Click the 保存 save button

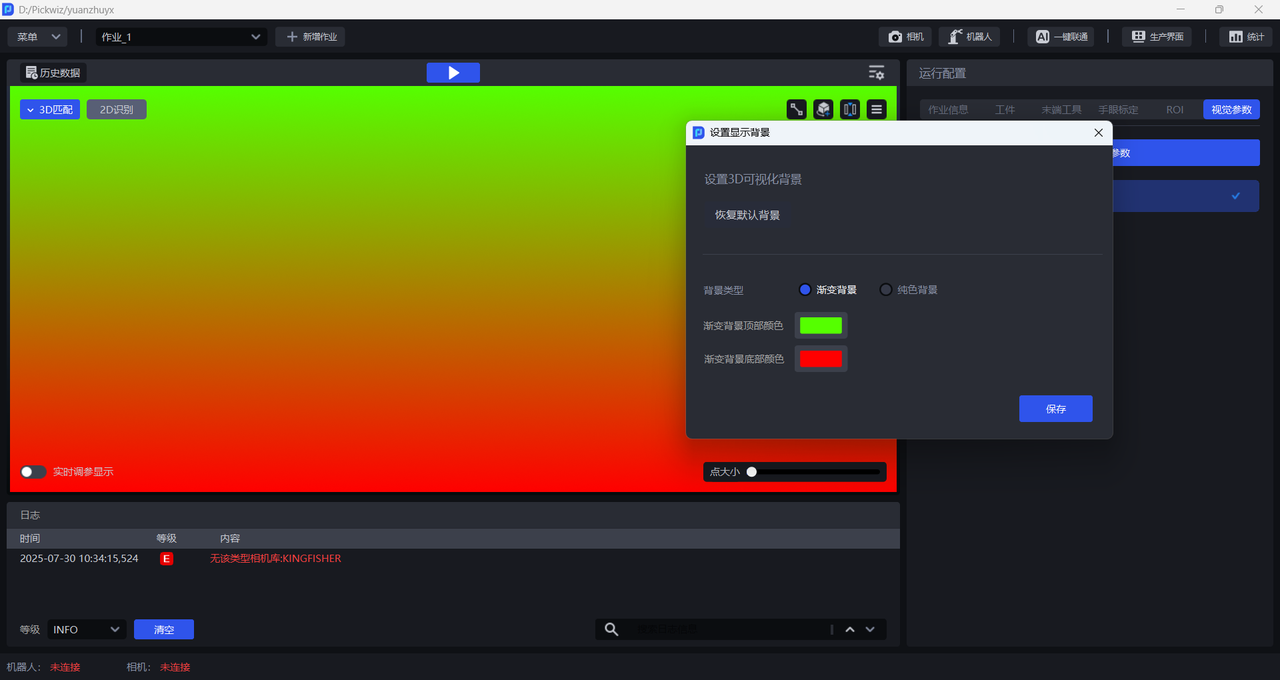pyautogui.click(x=1055, y=409)
